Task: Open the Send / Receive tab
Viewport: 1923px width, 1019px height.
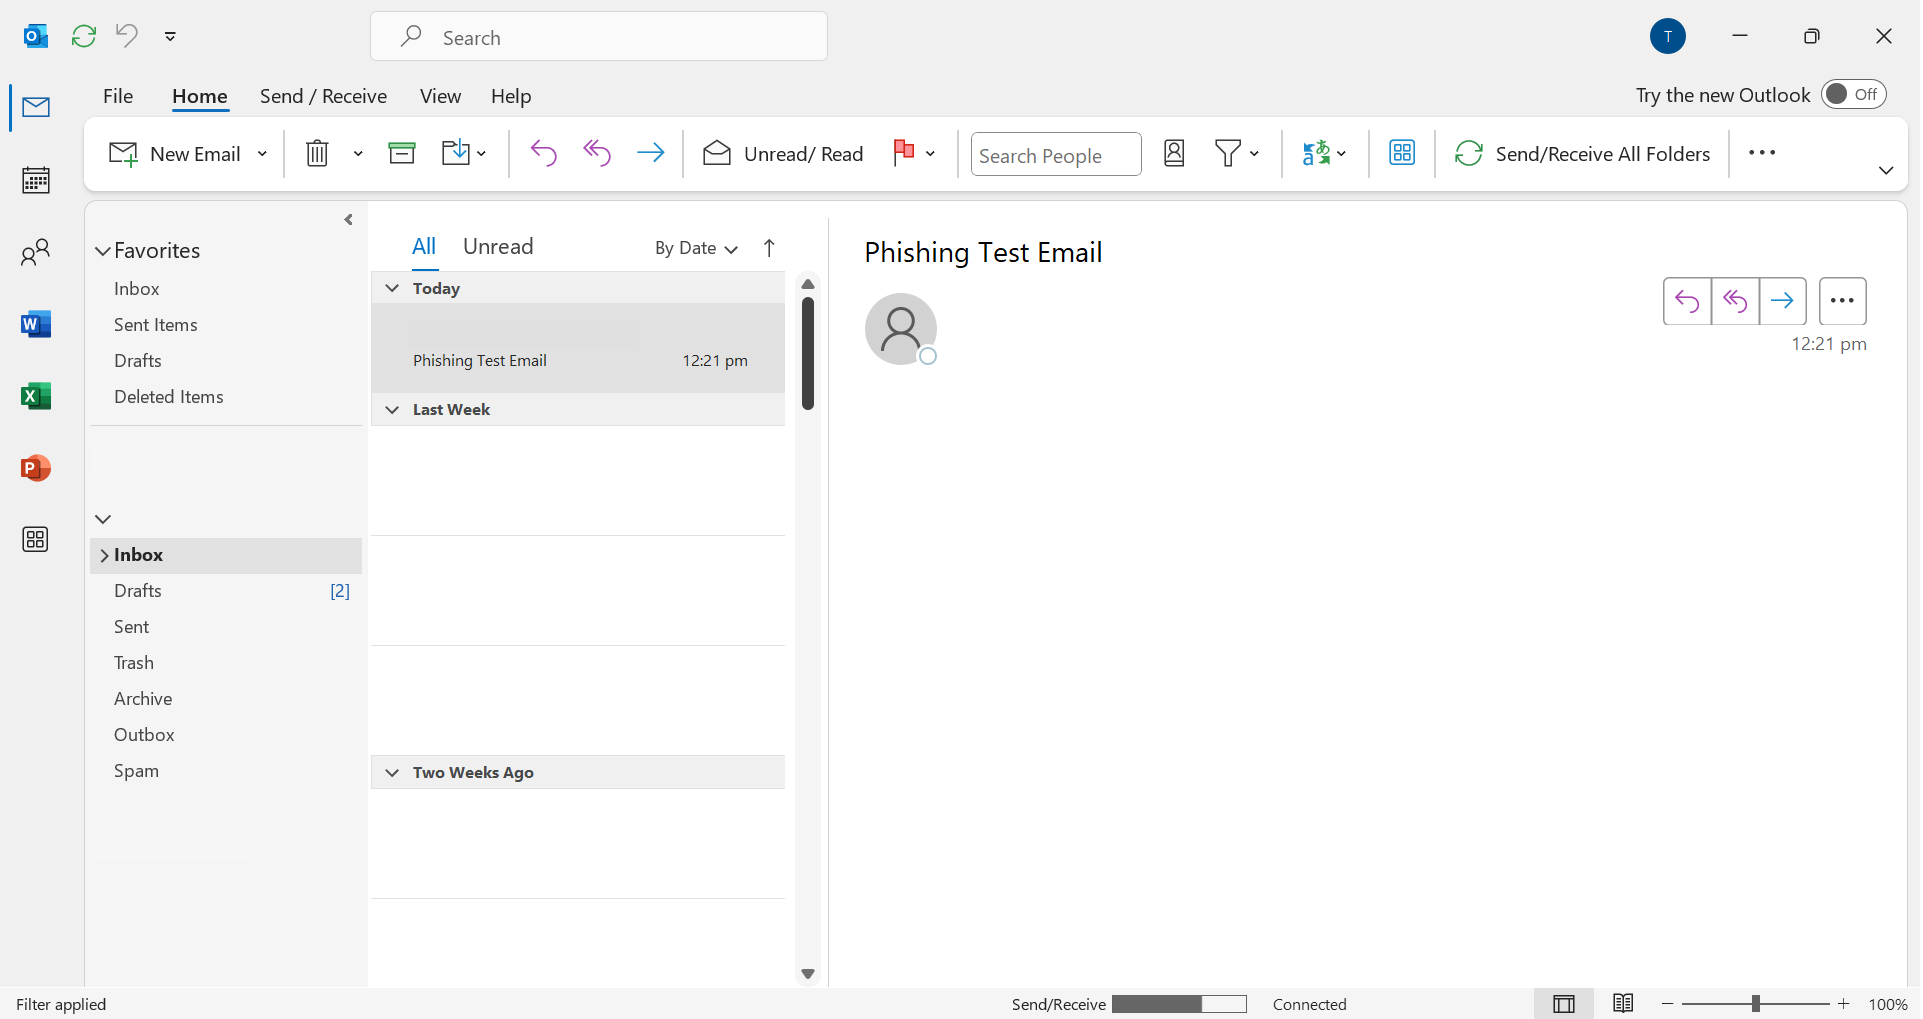Action: point(323,96)
